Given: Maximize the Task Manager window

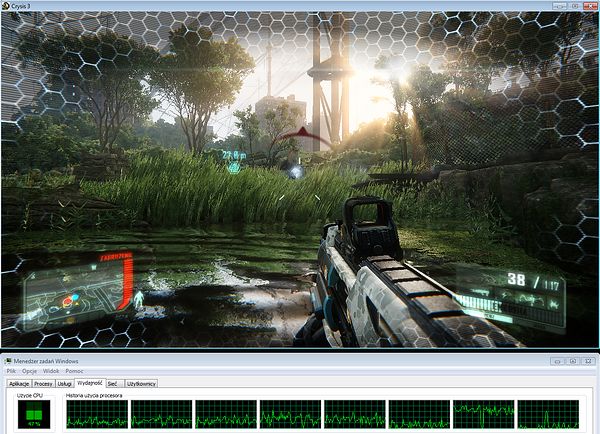Looking at the screenshot, I should click(x=573, y=361).
